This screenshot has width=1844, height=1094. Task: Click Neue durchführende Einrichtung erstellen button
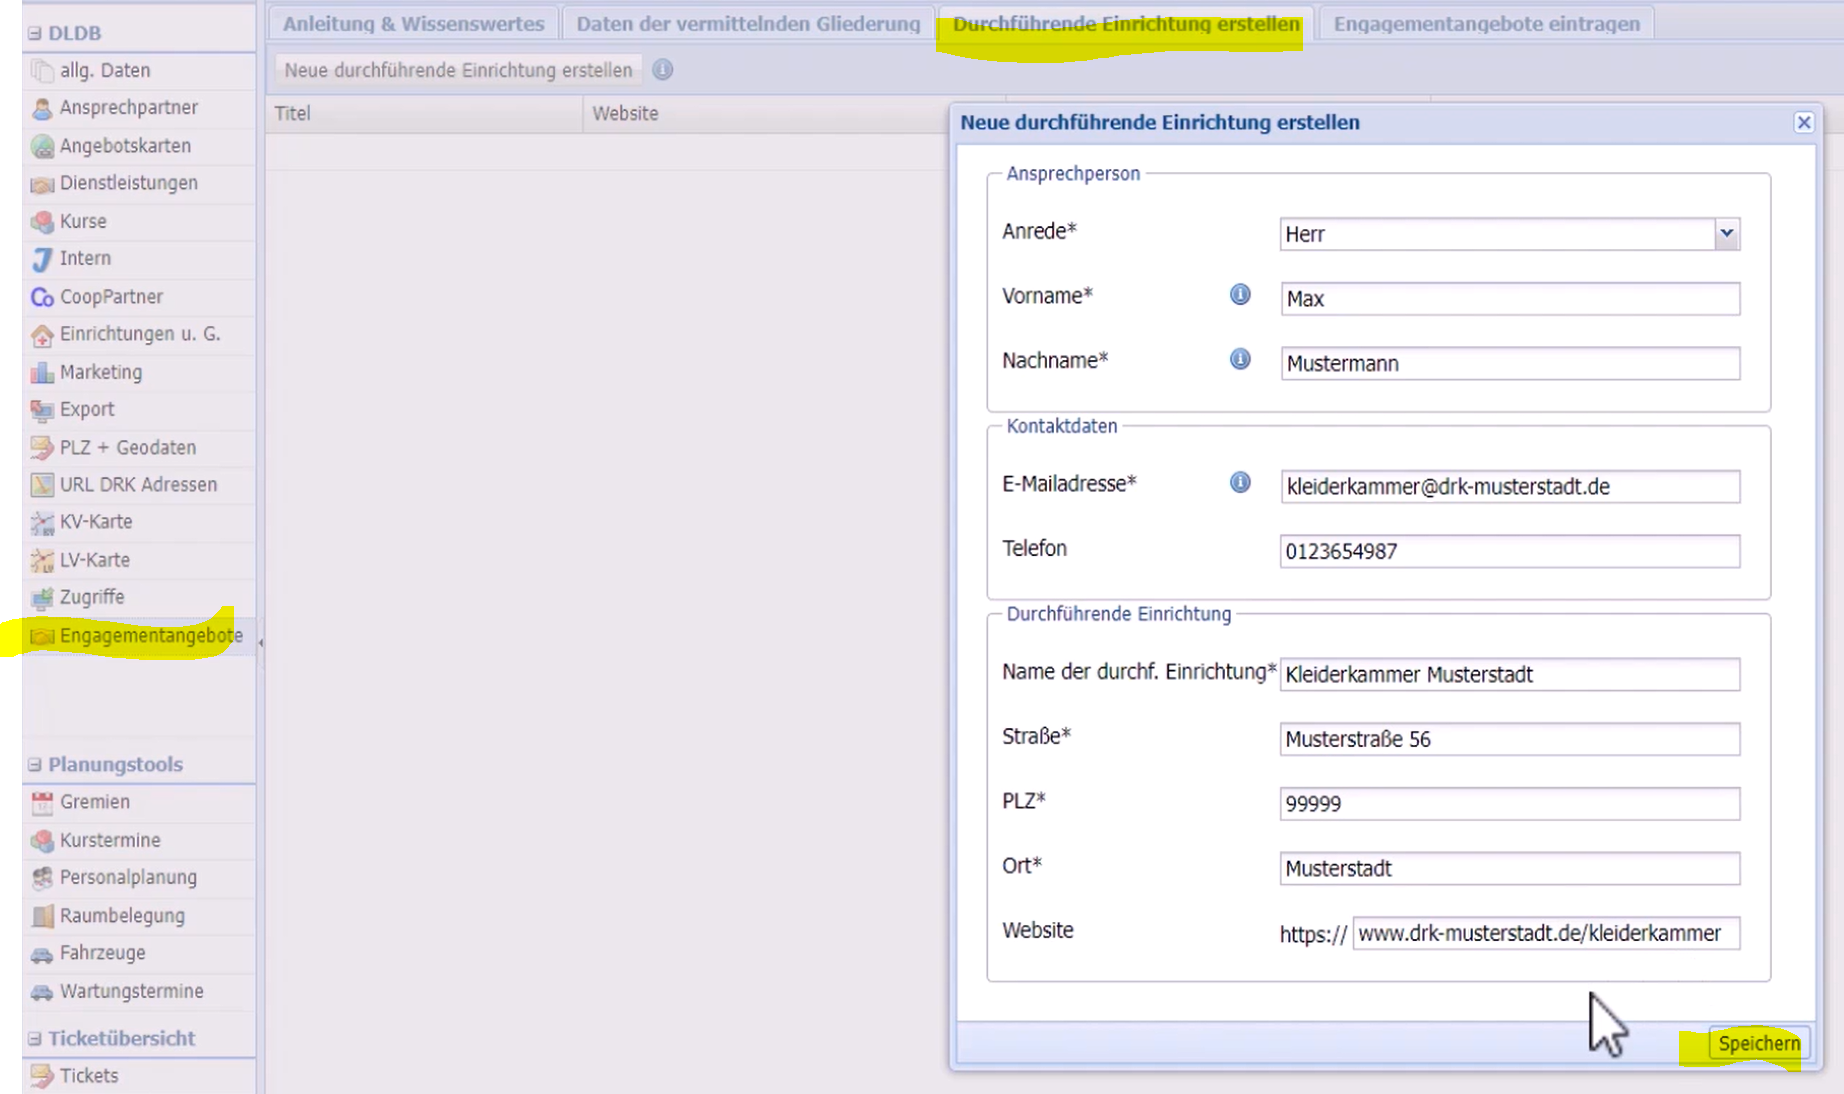[x=458, y=70]
